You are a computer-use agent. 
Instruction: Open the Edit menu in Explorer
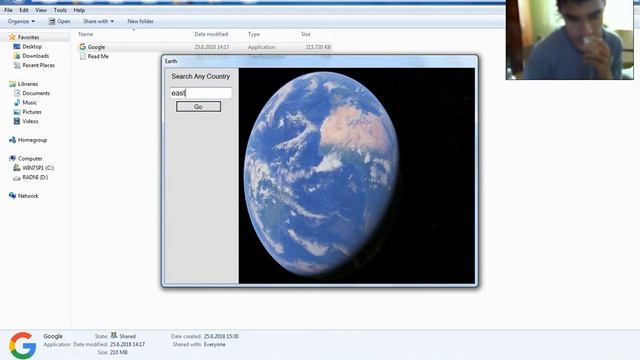pos(24,10)
